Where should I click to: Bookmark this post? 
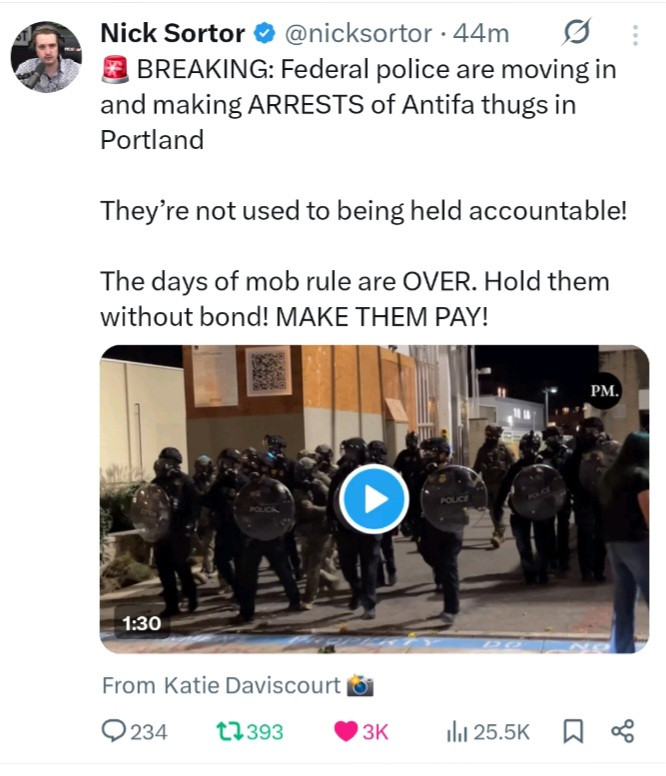(x=573, y=732)
